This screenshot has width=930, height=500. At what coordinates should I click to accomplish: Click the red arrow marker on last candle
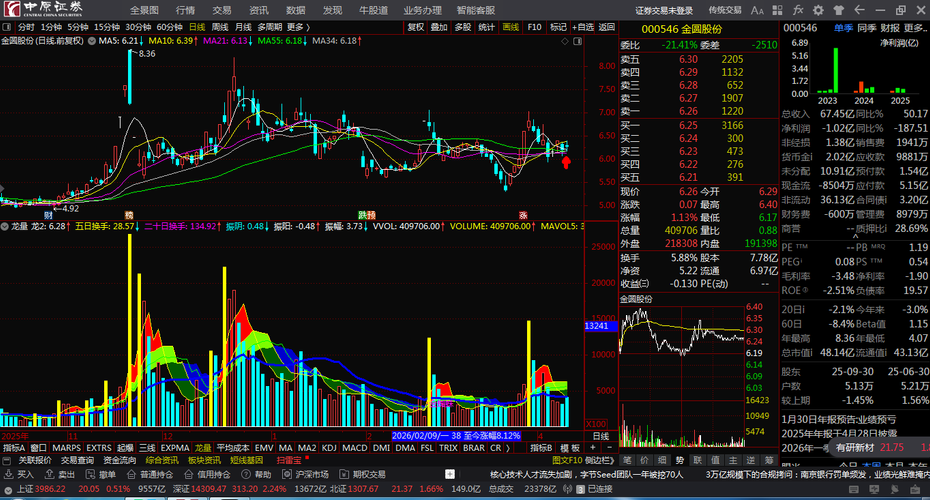[566, 162]
